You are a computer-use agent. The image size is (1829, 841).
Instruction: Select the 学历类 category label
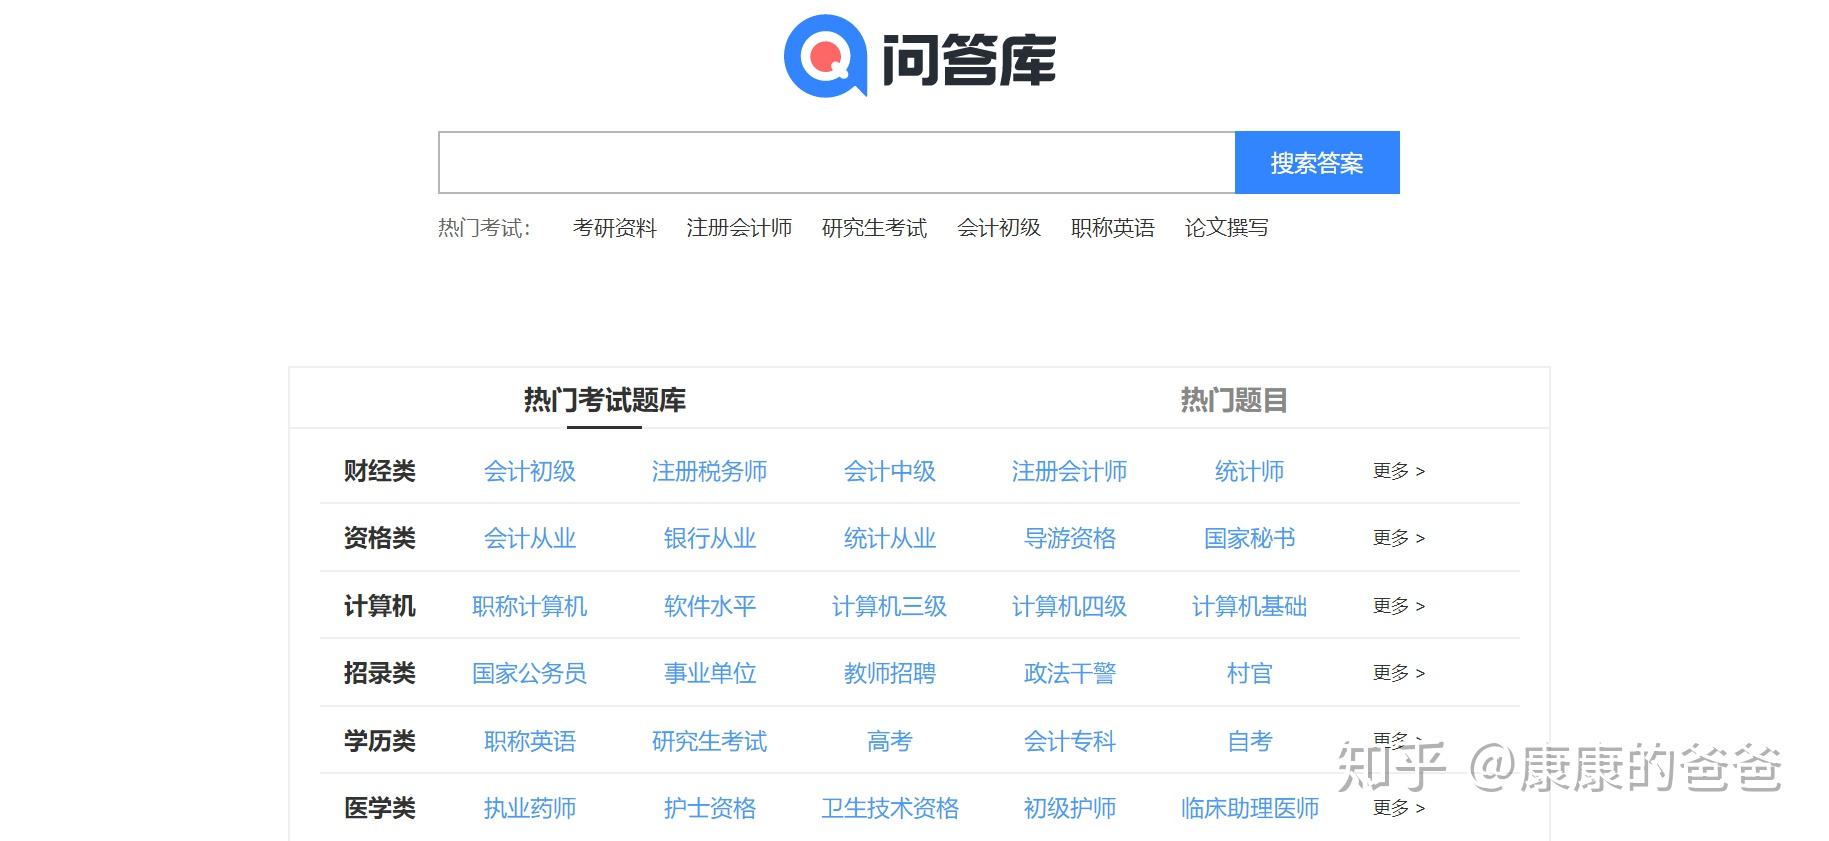coord(380,741)
